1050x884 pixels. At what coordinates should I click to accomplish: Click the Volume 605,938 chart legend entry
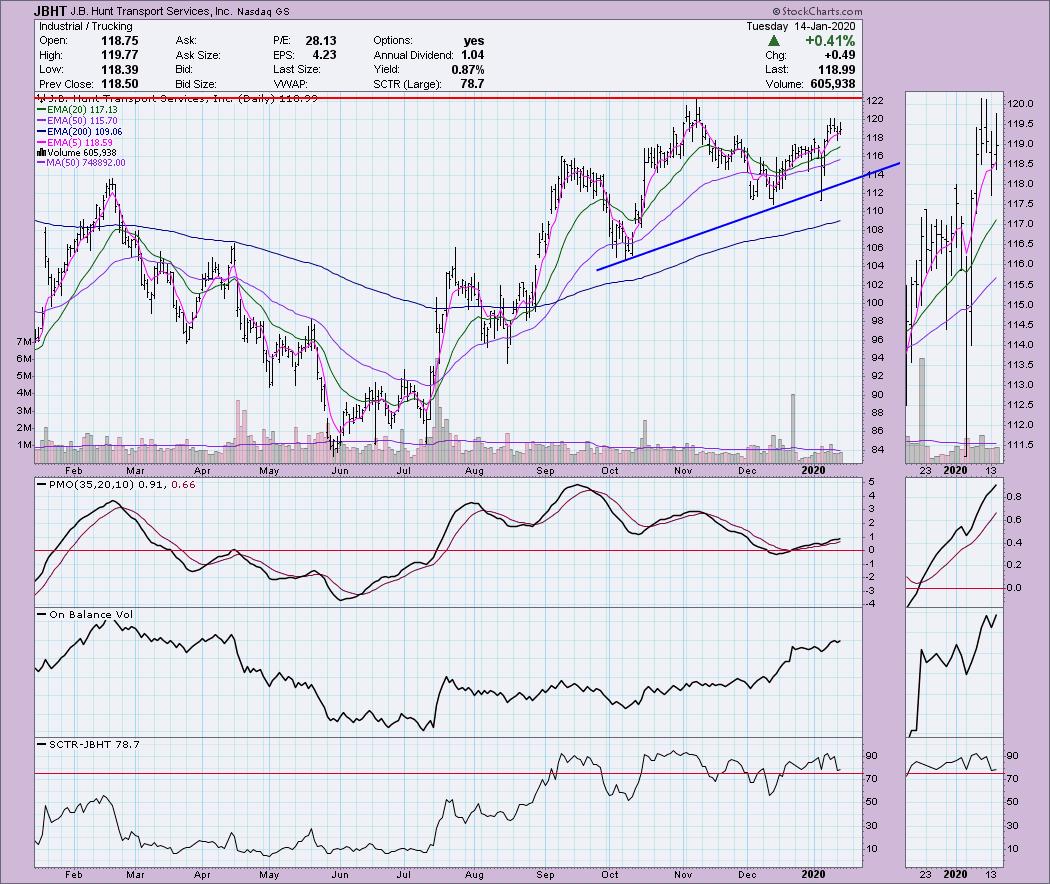pyautogui.click(x=76, y=153)
